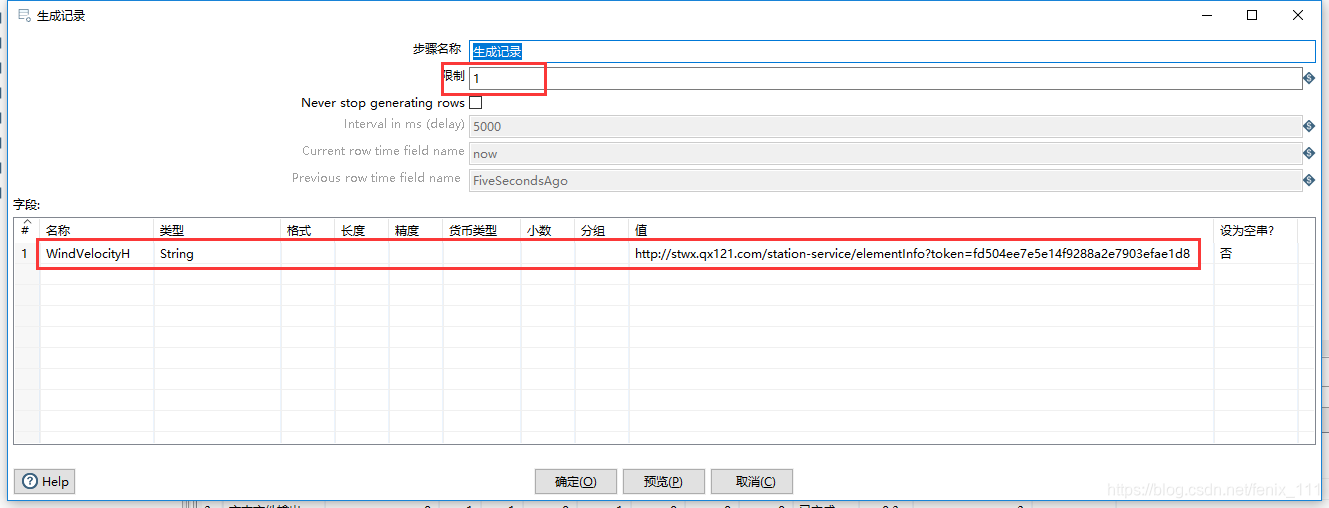Click the 生成记录 window title icon
Viewport: 1329px width, 508px height.
[x=24, y=15]
